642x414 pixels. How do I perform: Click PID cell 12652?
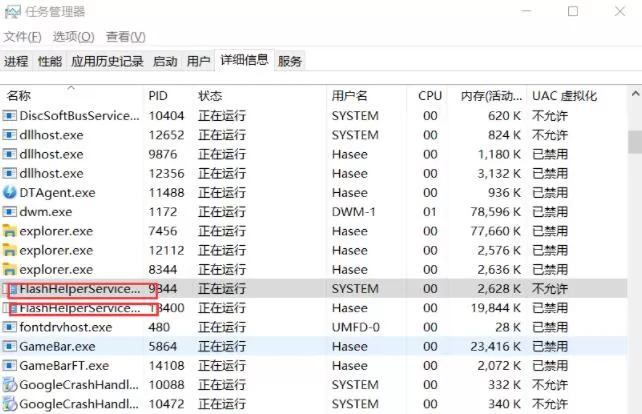coord(166,135)
